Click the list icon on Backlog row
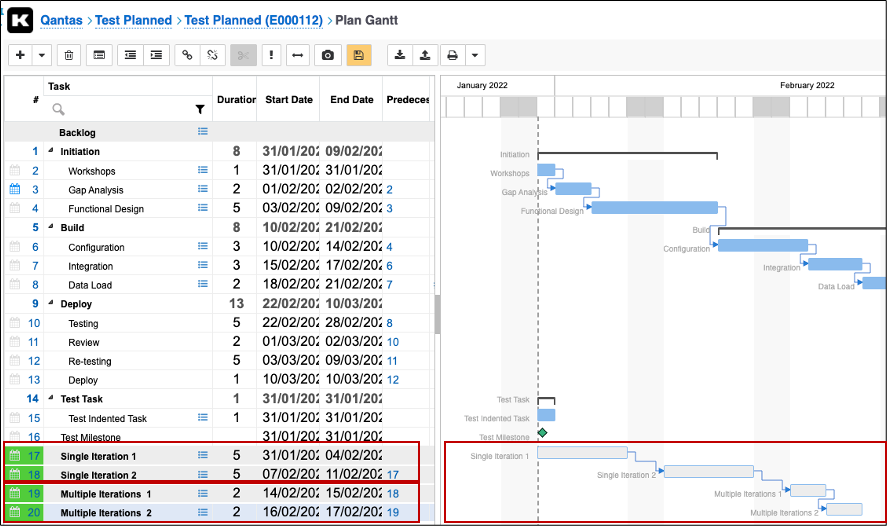This screenshot has width=887, height=526. (203, 131)
